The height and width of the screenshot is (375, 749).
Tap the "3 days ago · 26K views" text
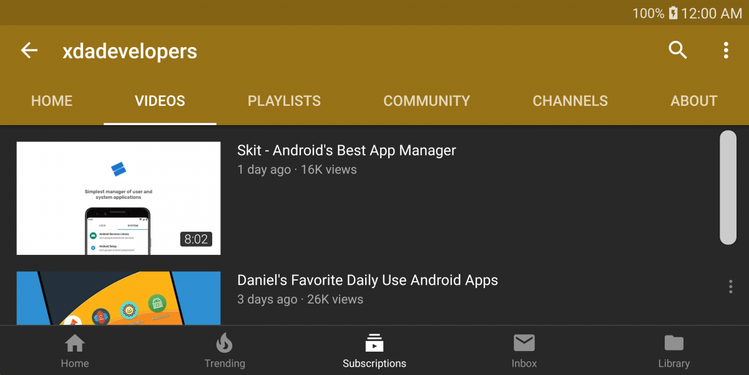(x=300, y=300)
